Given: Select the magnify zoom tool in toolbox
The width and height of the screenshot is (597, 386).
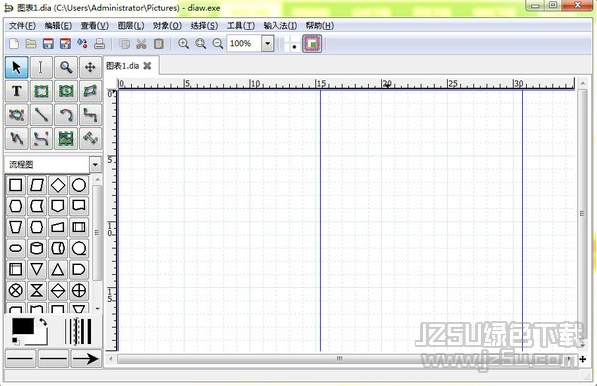Looking at the screenshot, I should click(66, 67).
